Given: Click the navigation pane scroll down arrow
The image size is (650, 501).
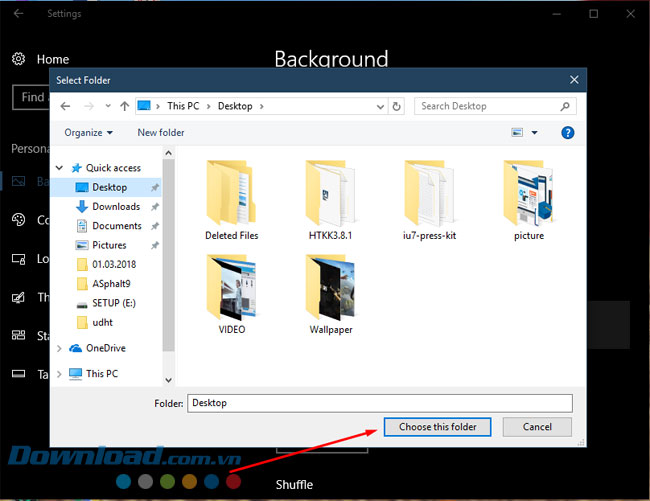Looking at the screenshot, I should pyautogui.click(x=168, y=380).
